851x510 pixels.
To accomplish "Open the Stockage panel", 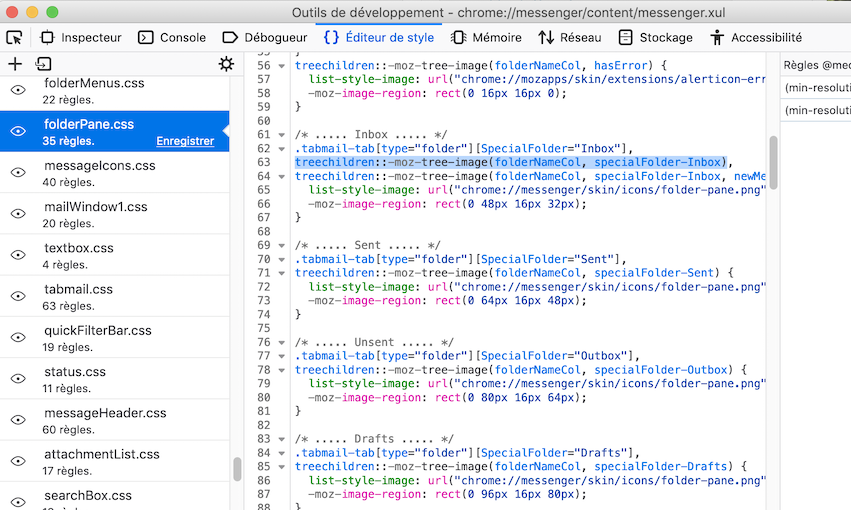I will 655,37.
